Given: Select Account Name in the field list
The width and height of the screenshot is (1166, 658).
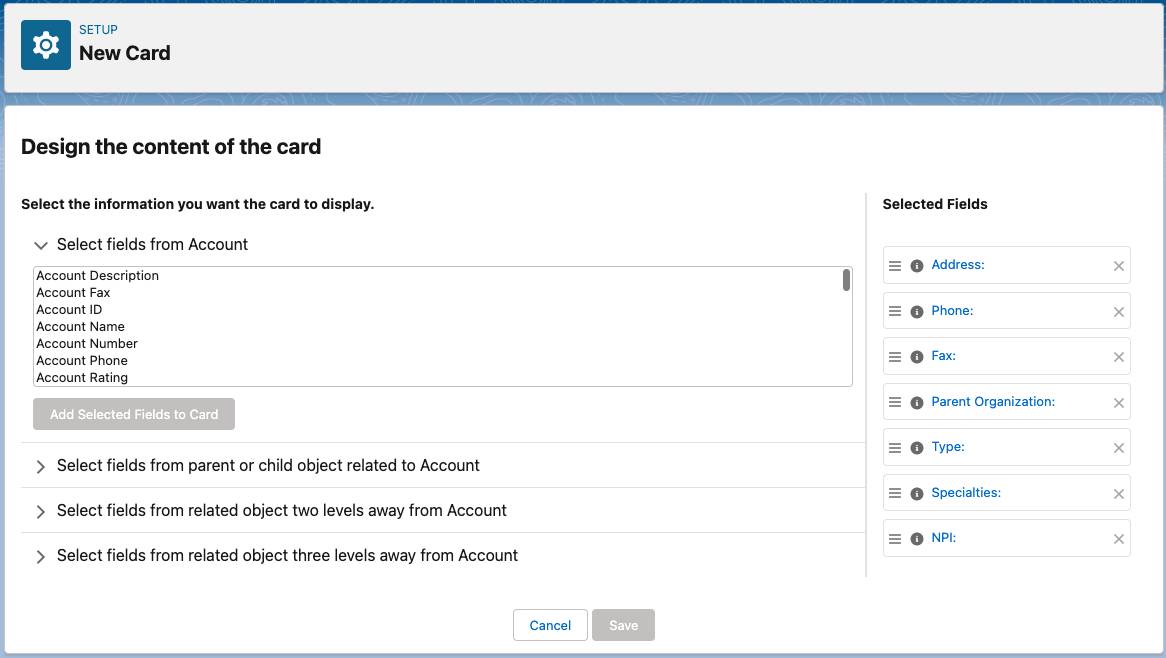Looking at the screenshot, I should coord(80,326).
